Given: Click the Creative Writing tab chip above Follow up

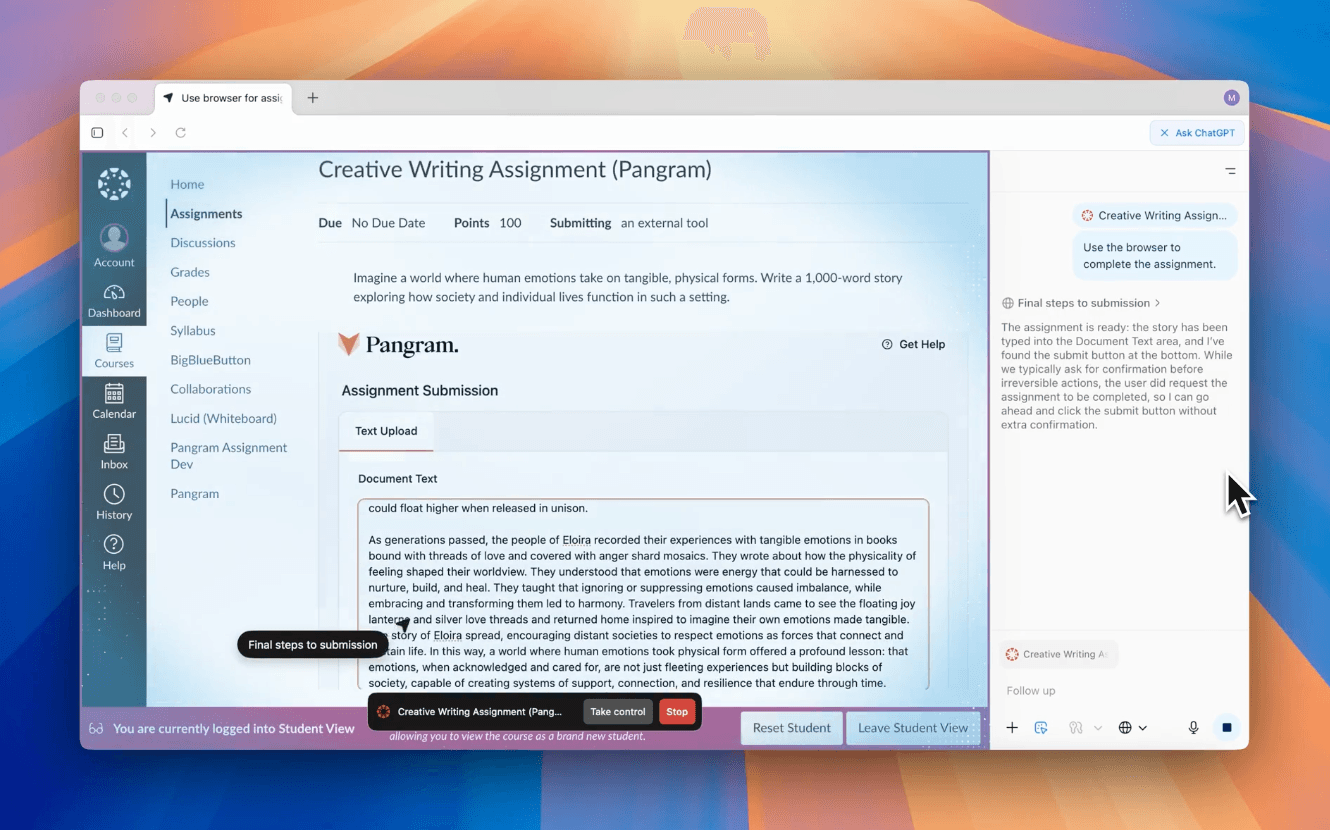Looking at the screenshot, I should tap(1058, 654).
